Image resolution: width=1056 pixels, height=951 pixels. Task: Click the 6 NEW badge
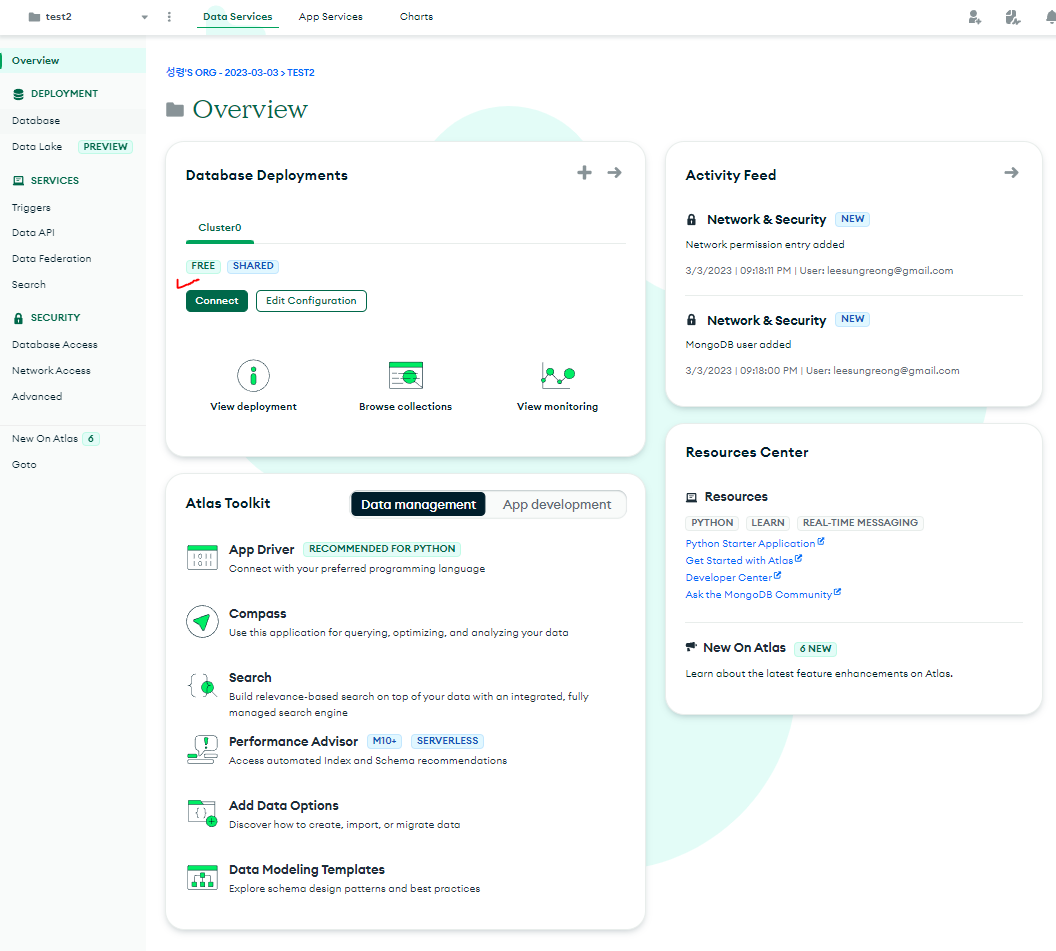[816, 649]
